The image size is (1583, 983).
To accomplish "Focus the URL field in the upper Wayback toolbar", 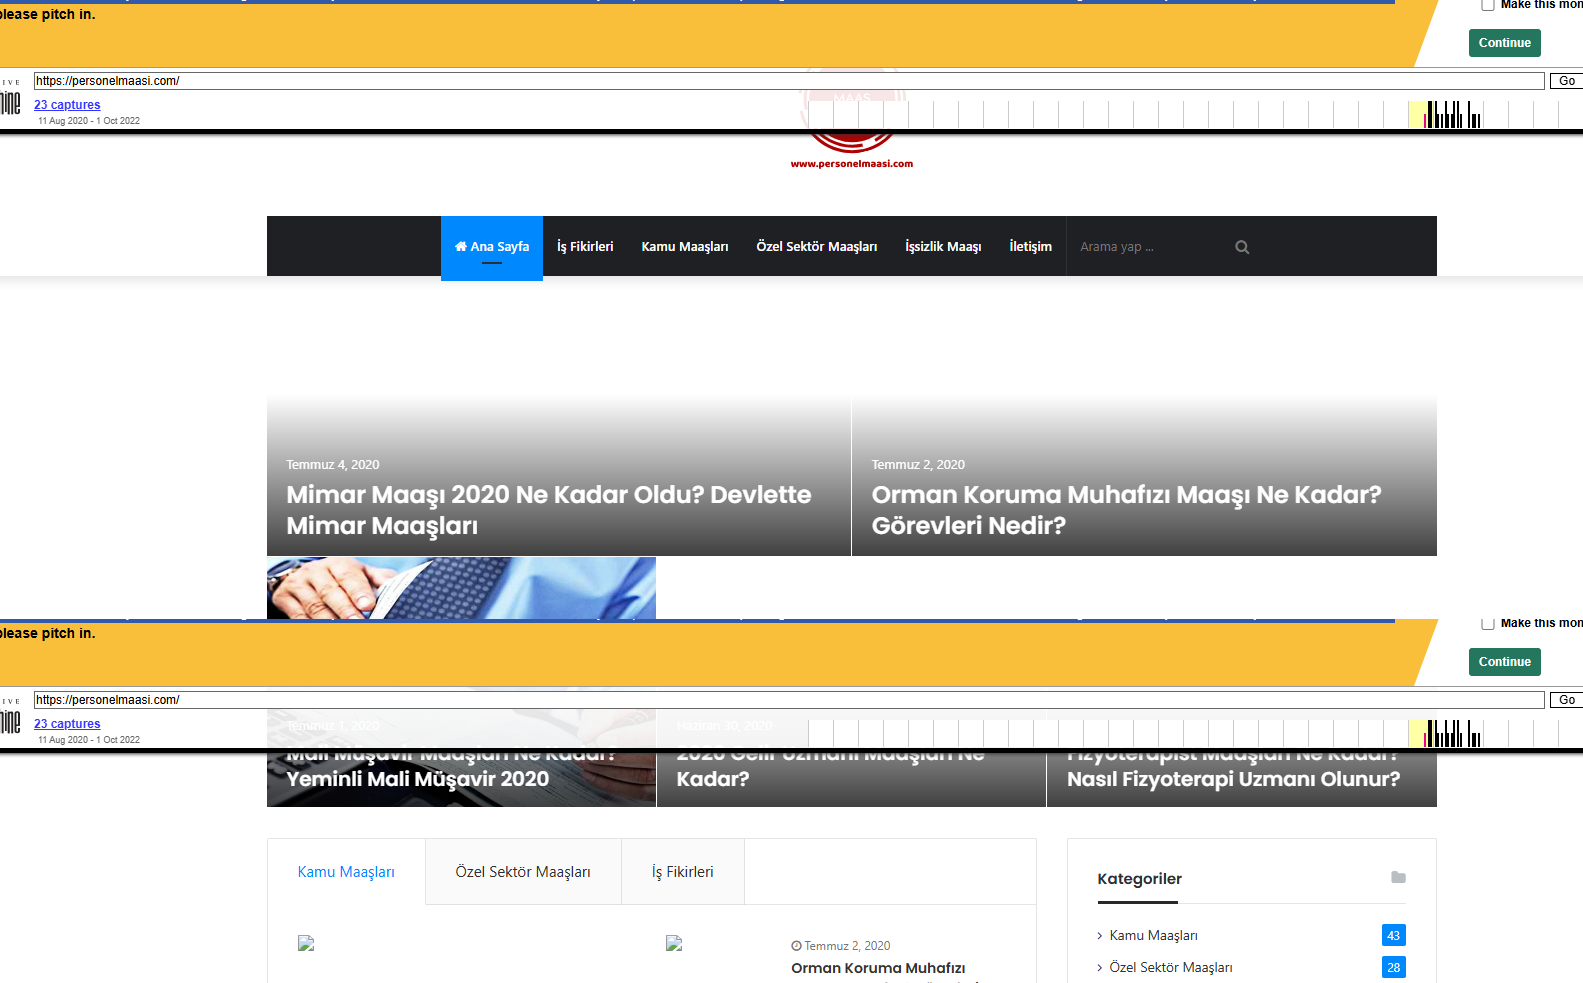I will tap(789, 81).
